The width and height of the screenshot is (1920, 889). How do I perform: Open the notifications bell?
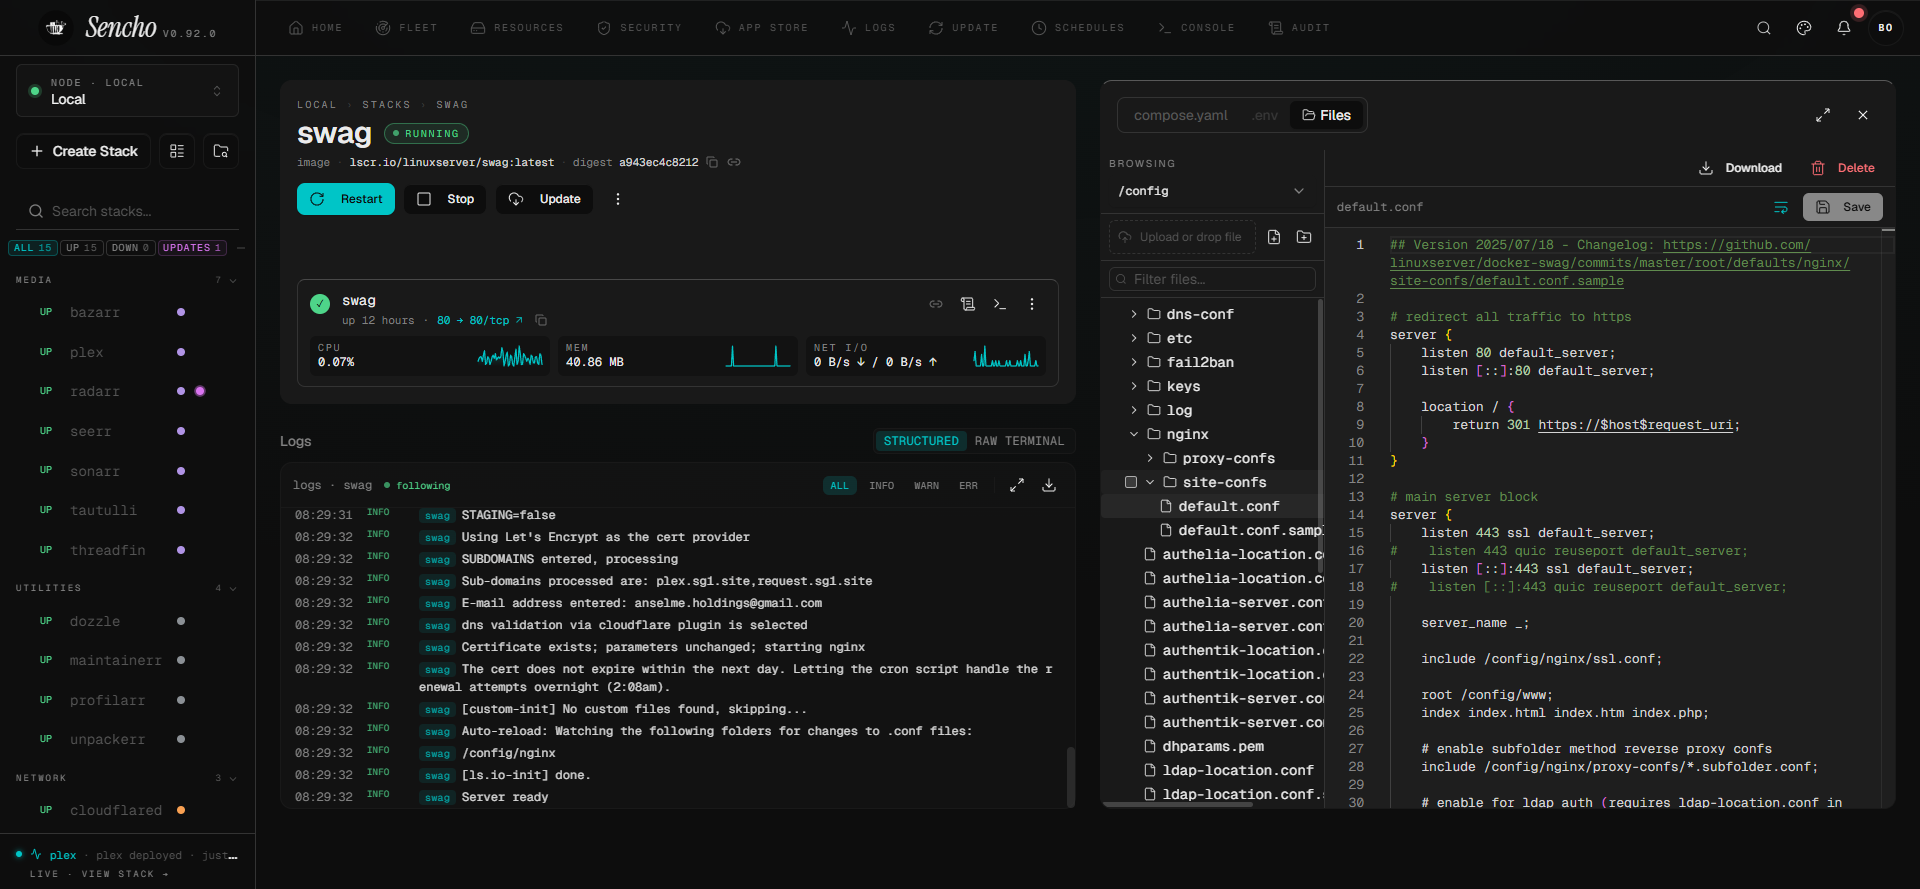coord(1844,28)
